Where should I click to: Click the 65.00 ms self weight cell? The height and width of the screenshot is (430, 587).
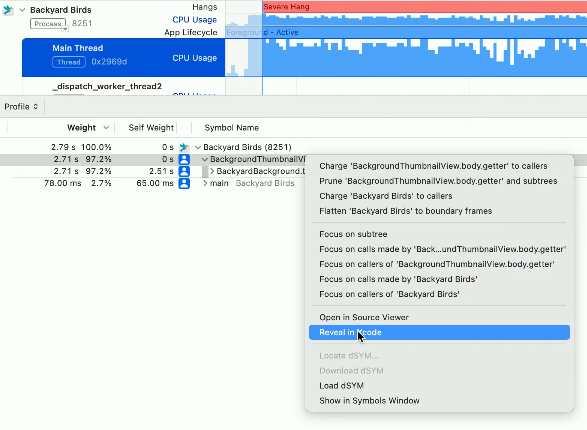[155, 183]
